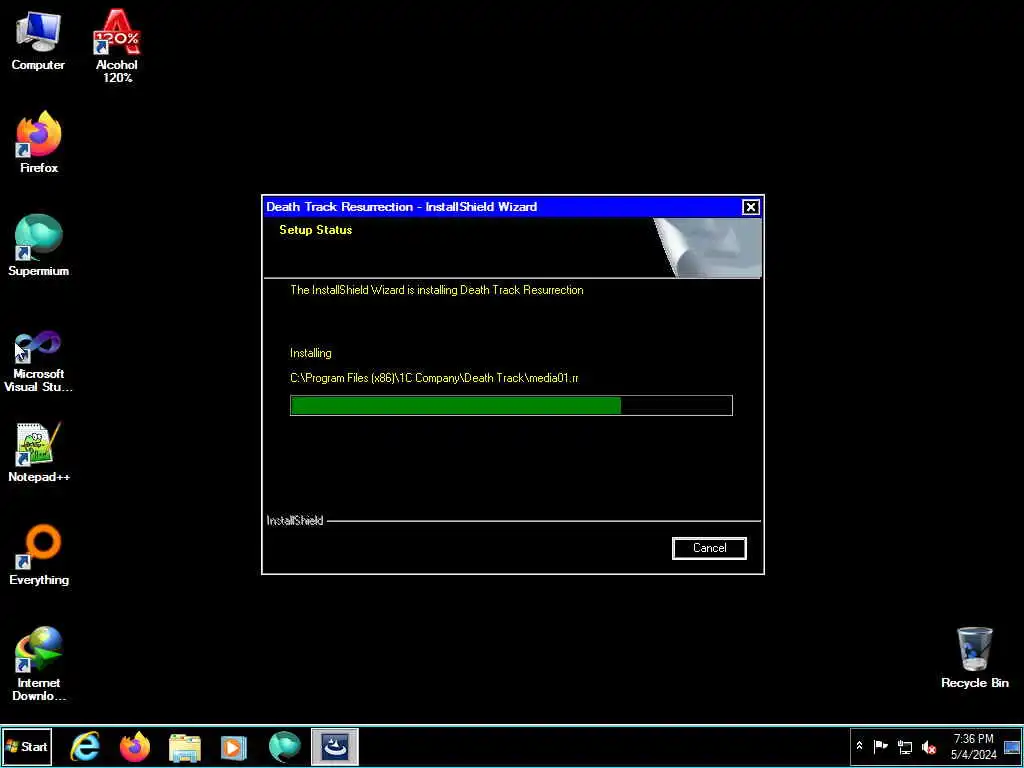Open the network status tray icon
This screenshot has height=768, width=1024.
pyautogui.click(x=904, y=746)
